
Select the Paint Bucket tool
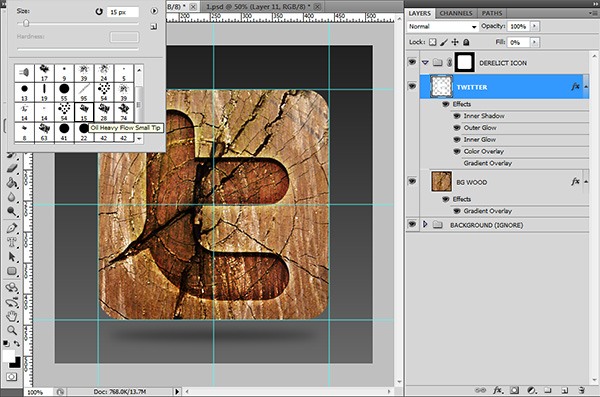coord(12,183)
